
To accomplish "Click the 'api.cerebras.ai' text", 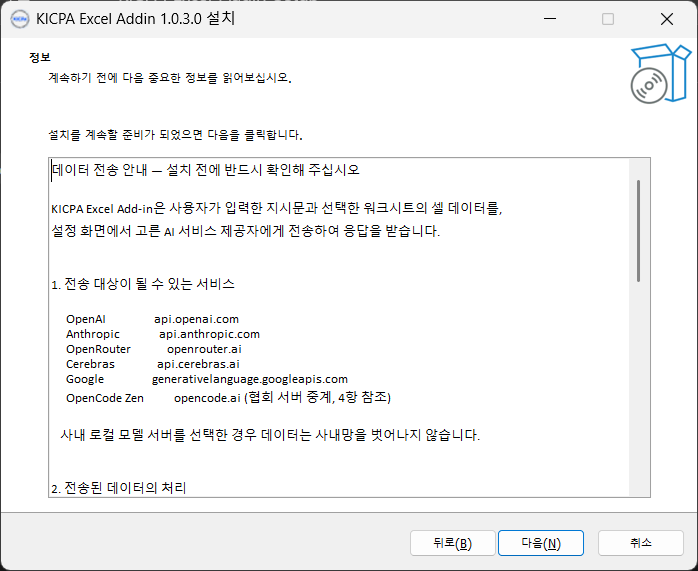I will point(198,364).
